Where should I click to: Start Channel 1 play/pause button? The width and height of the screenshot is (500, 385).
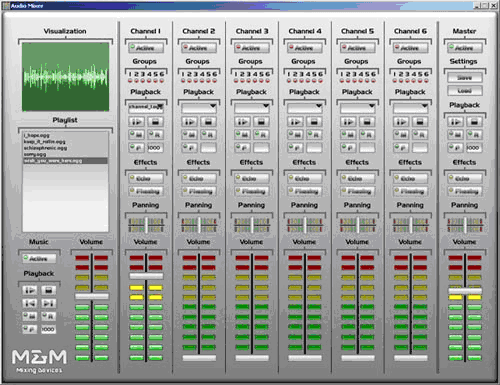(x=137, y=122)
